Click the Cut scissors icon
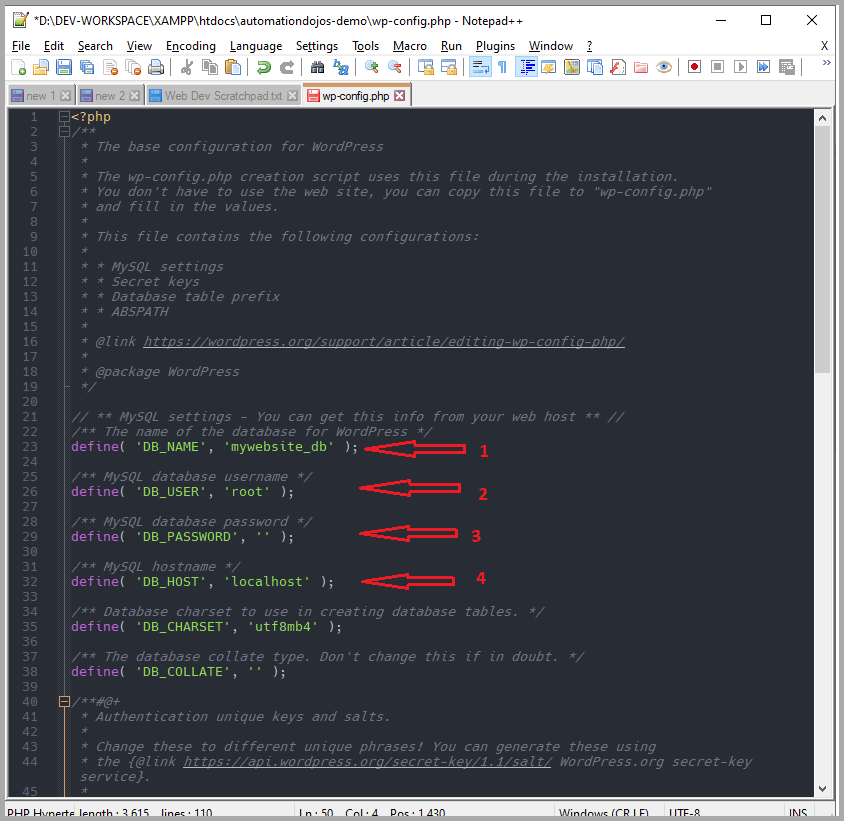844x821 pixels. (186, 67)
